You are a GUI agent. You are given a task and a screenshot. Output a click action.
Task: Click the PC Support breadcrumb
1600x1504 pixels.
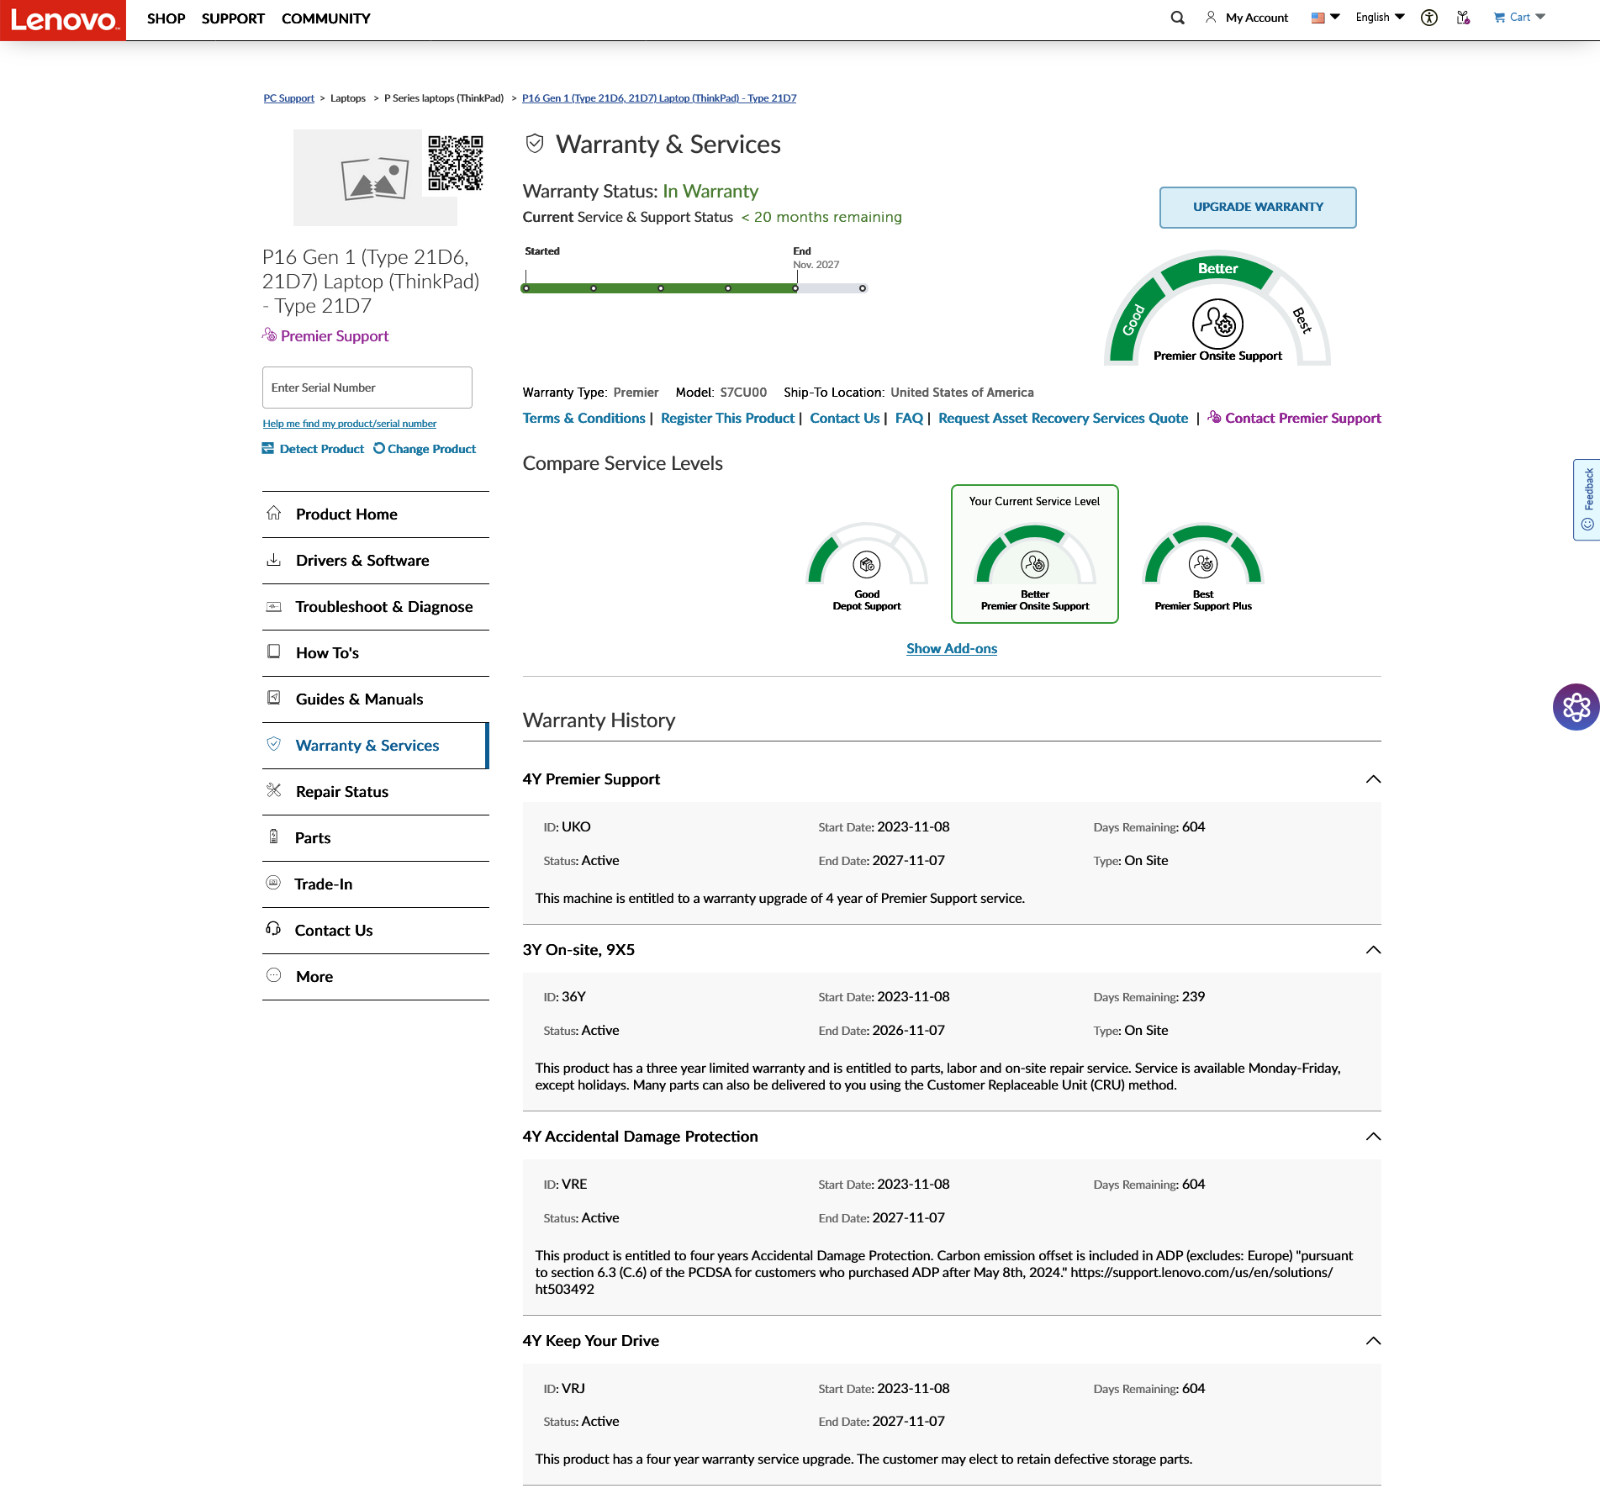[289, 98]
